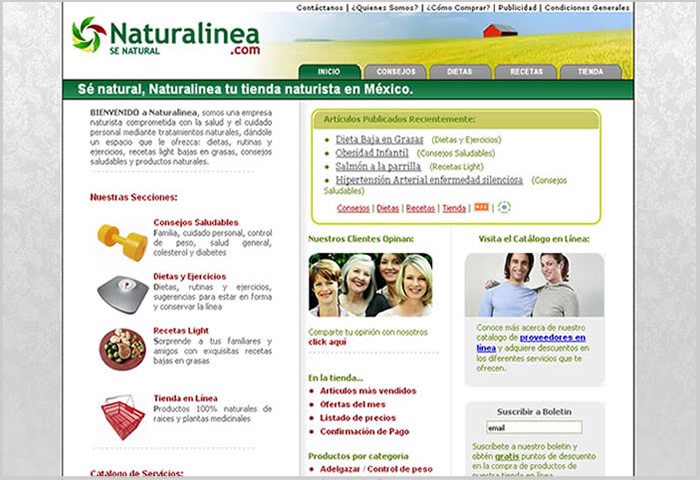Image resolution: width=700 pixels, height=480 pixels.
Task: Switch to the INICIO tab
Action: [x=329, y=72]
